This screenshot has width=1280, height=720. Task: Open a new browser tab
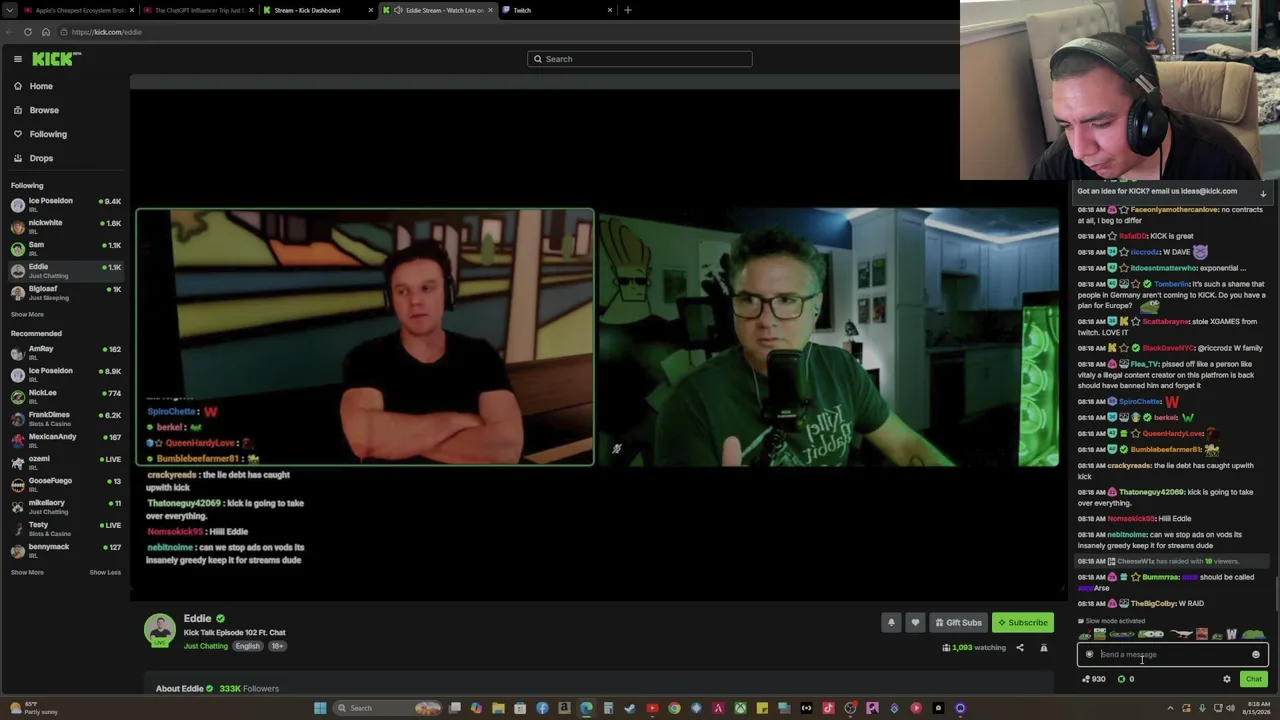point(628,10)
